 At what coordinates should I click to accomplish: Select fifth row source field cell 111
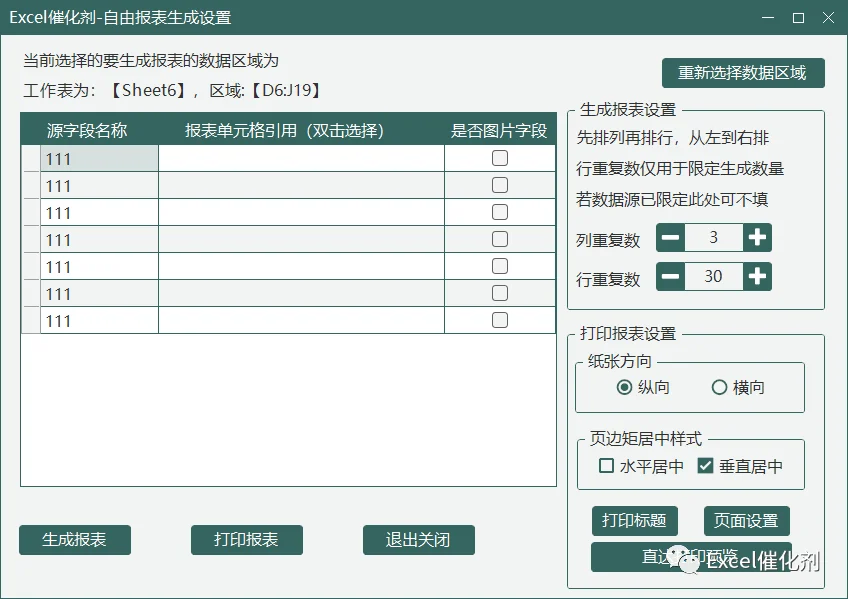pos(100,267)
